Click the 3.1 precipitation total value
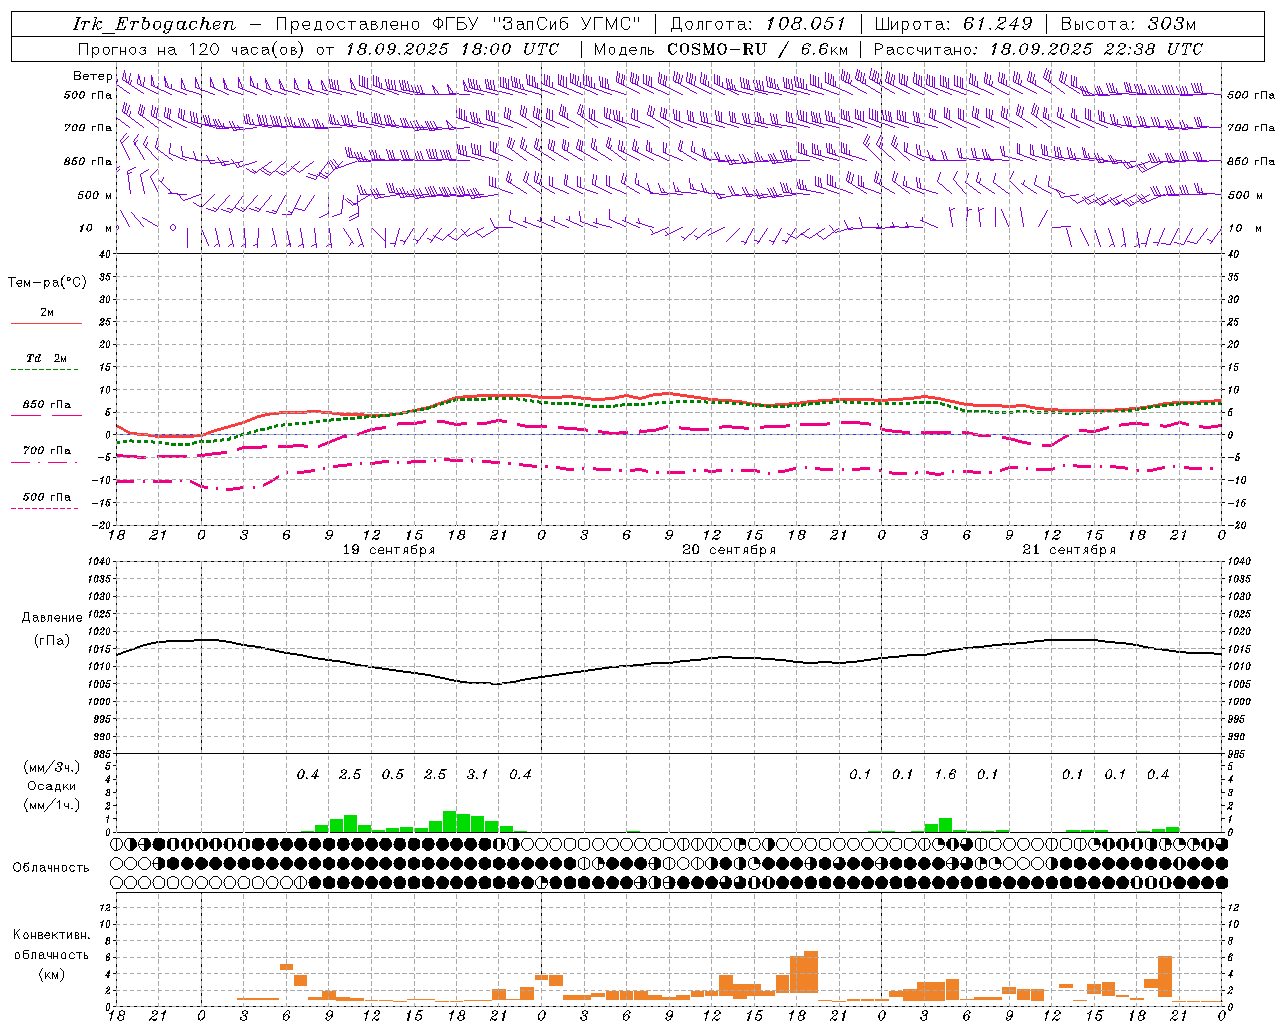The height and width of the screenshot is (1024, 1280). coord(477,774)
